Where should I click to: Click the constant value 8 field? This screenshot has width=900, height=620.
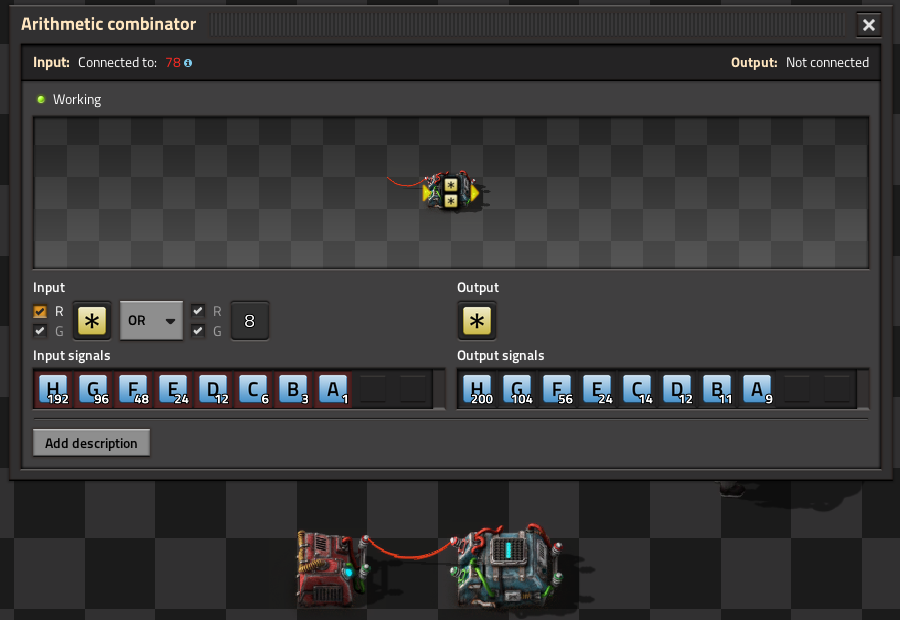(250, 320)
